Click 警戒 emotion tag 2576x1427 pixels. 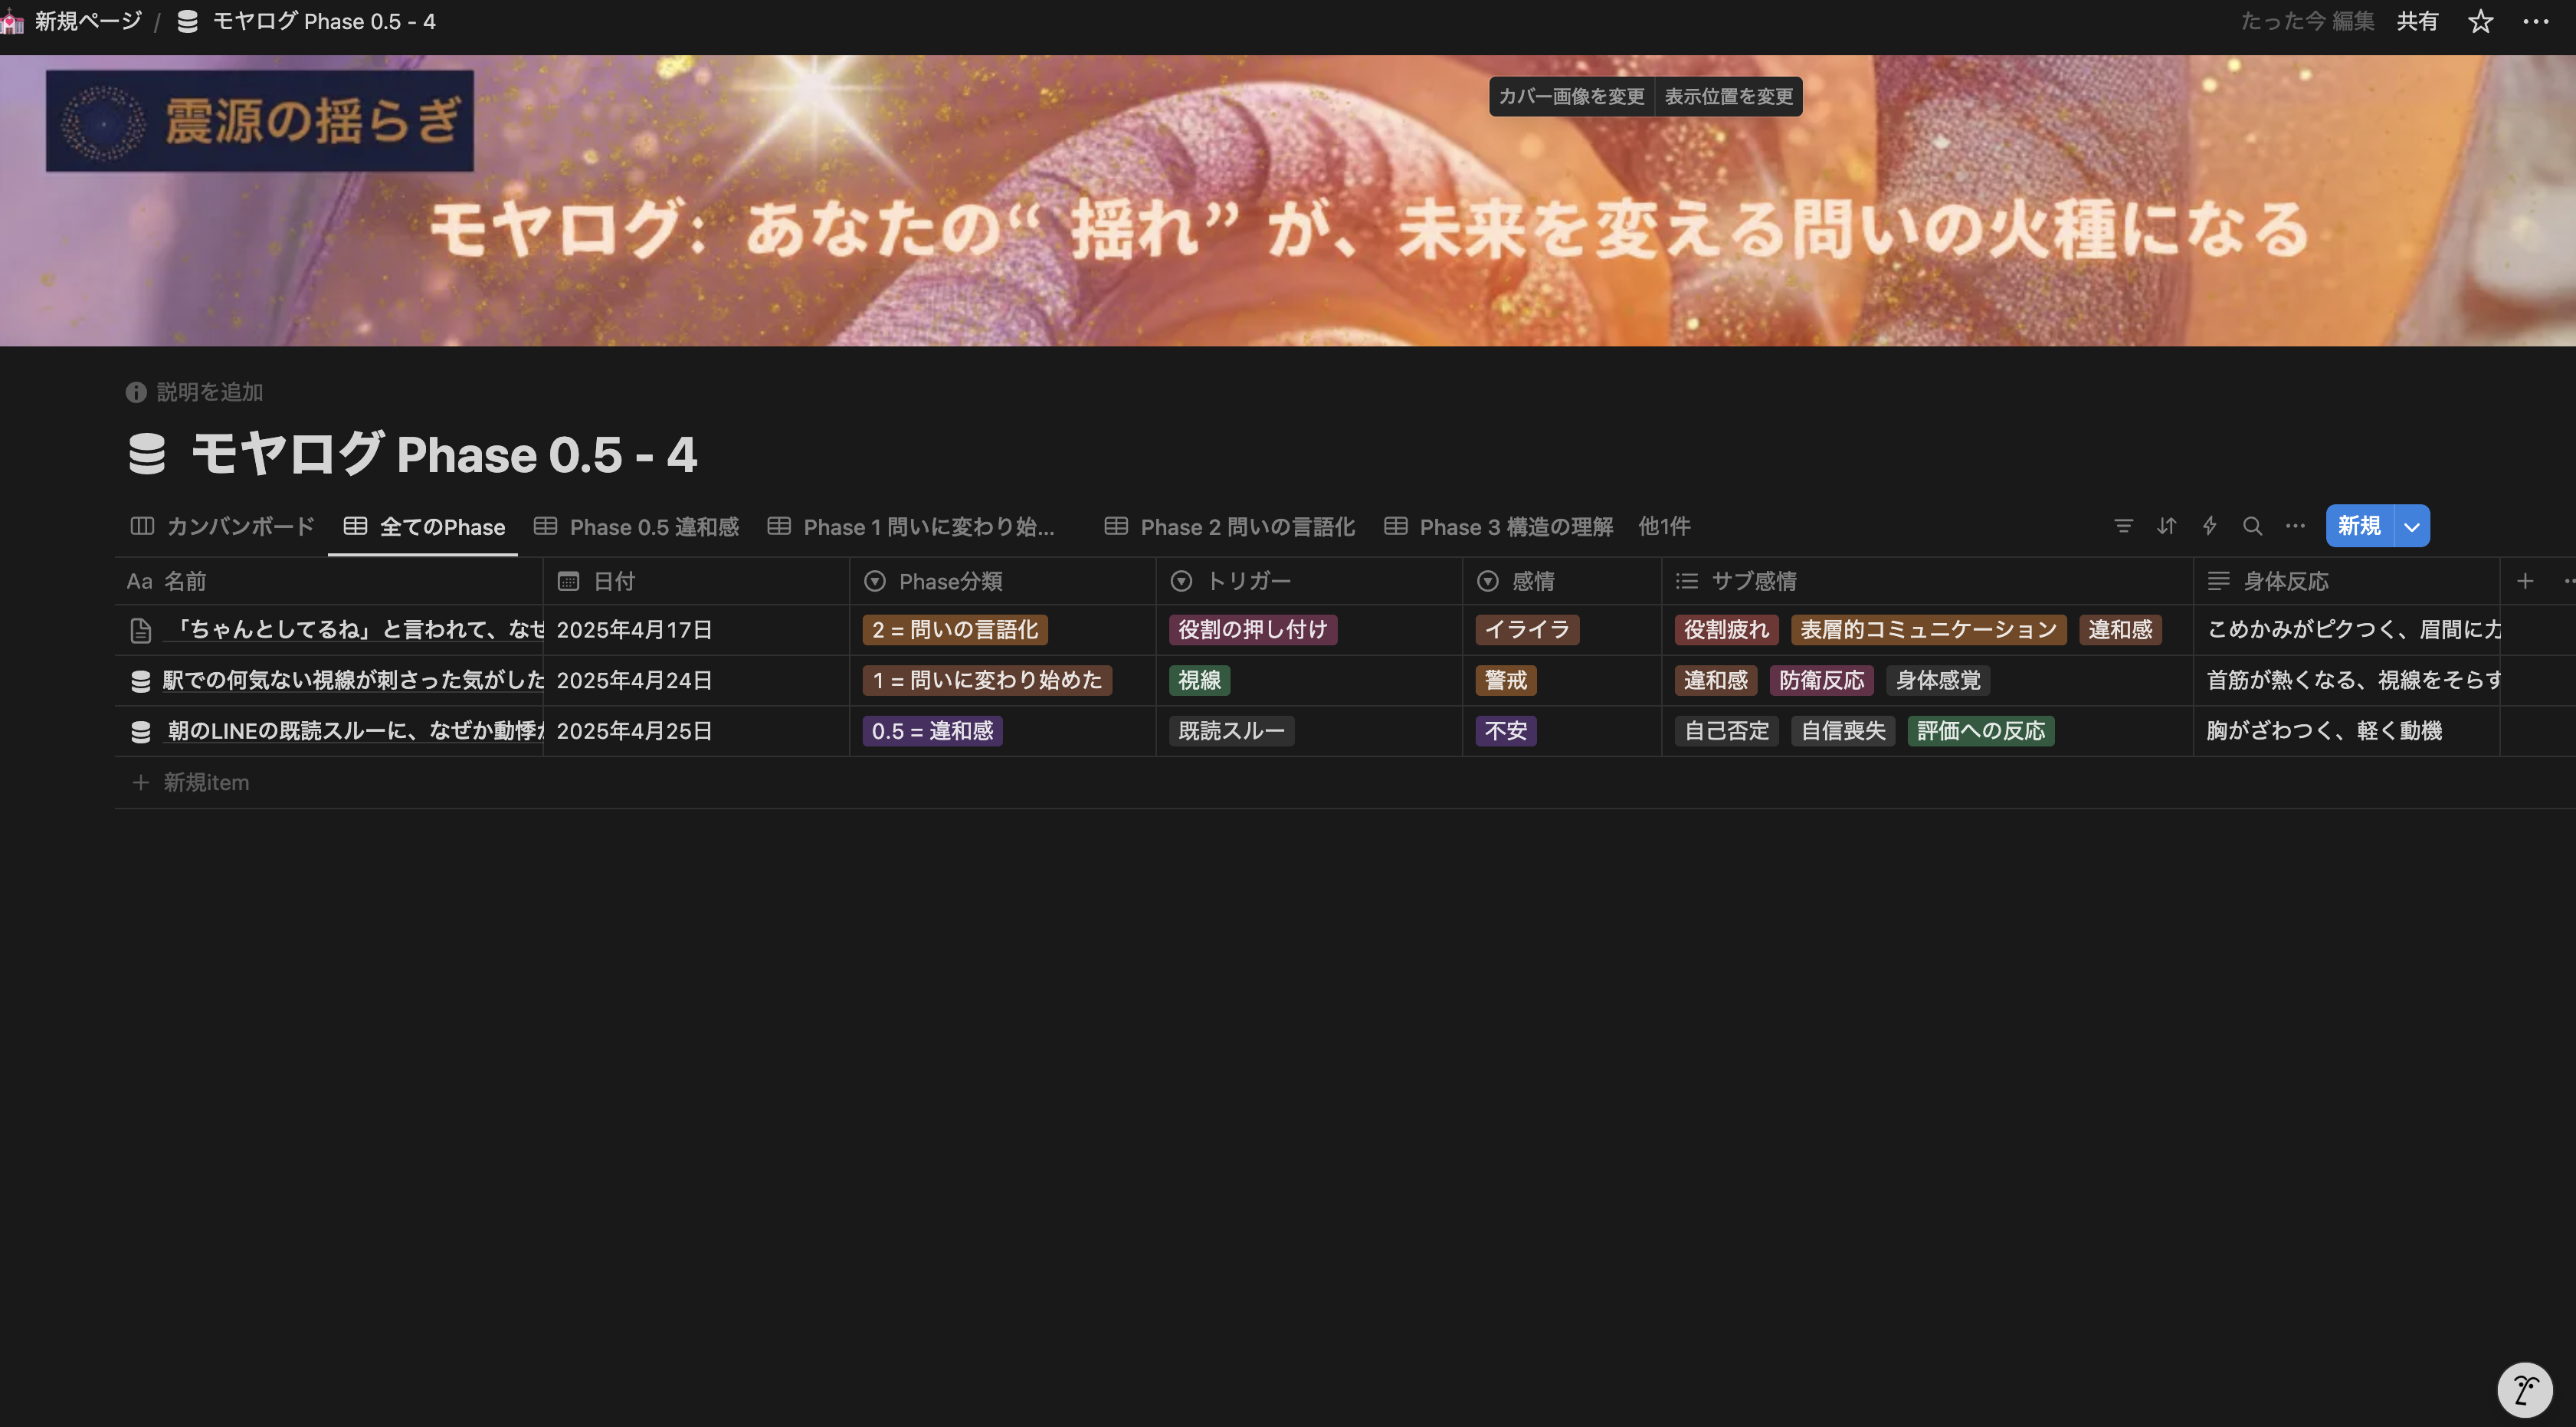point(1506,681)
